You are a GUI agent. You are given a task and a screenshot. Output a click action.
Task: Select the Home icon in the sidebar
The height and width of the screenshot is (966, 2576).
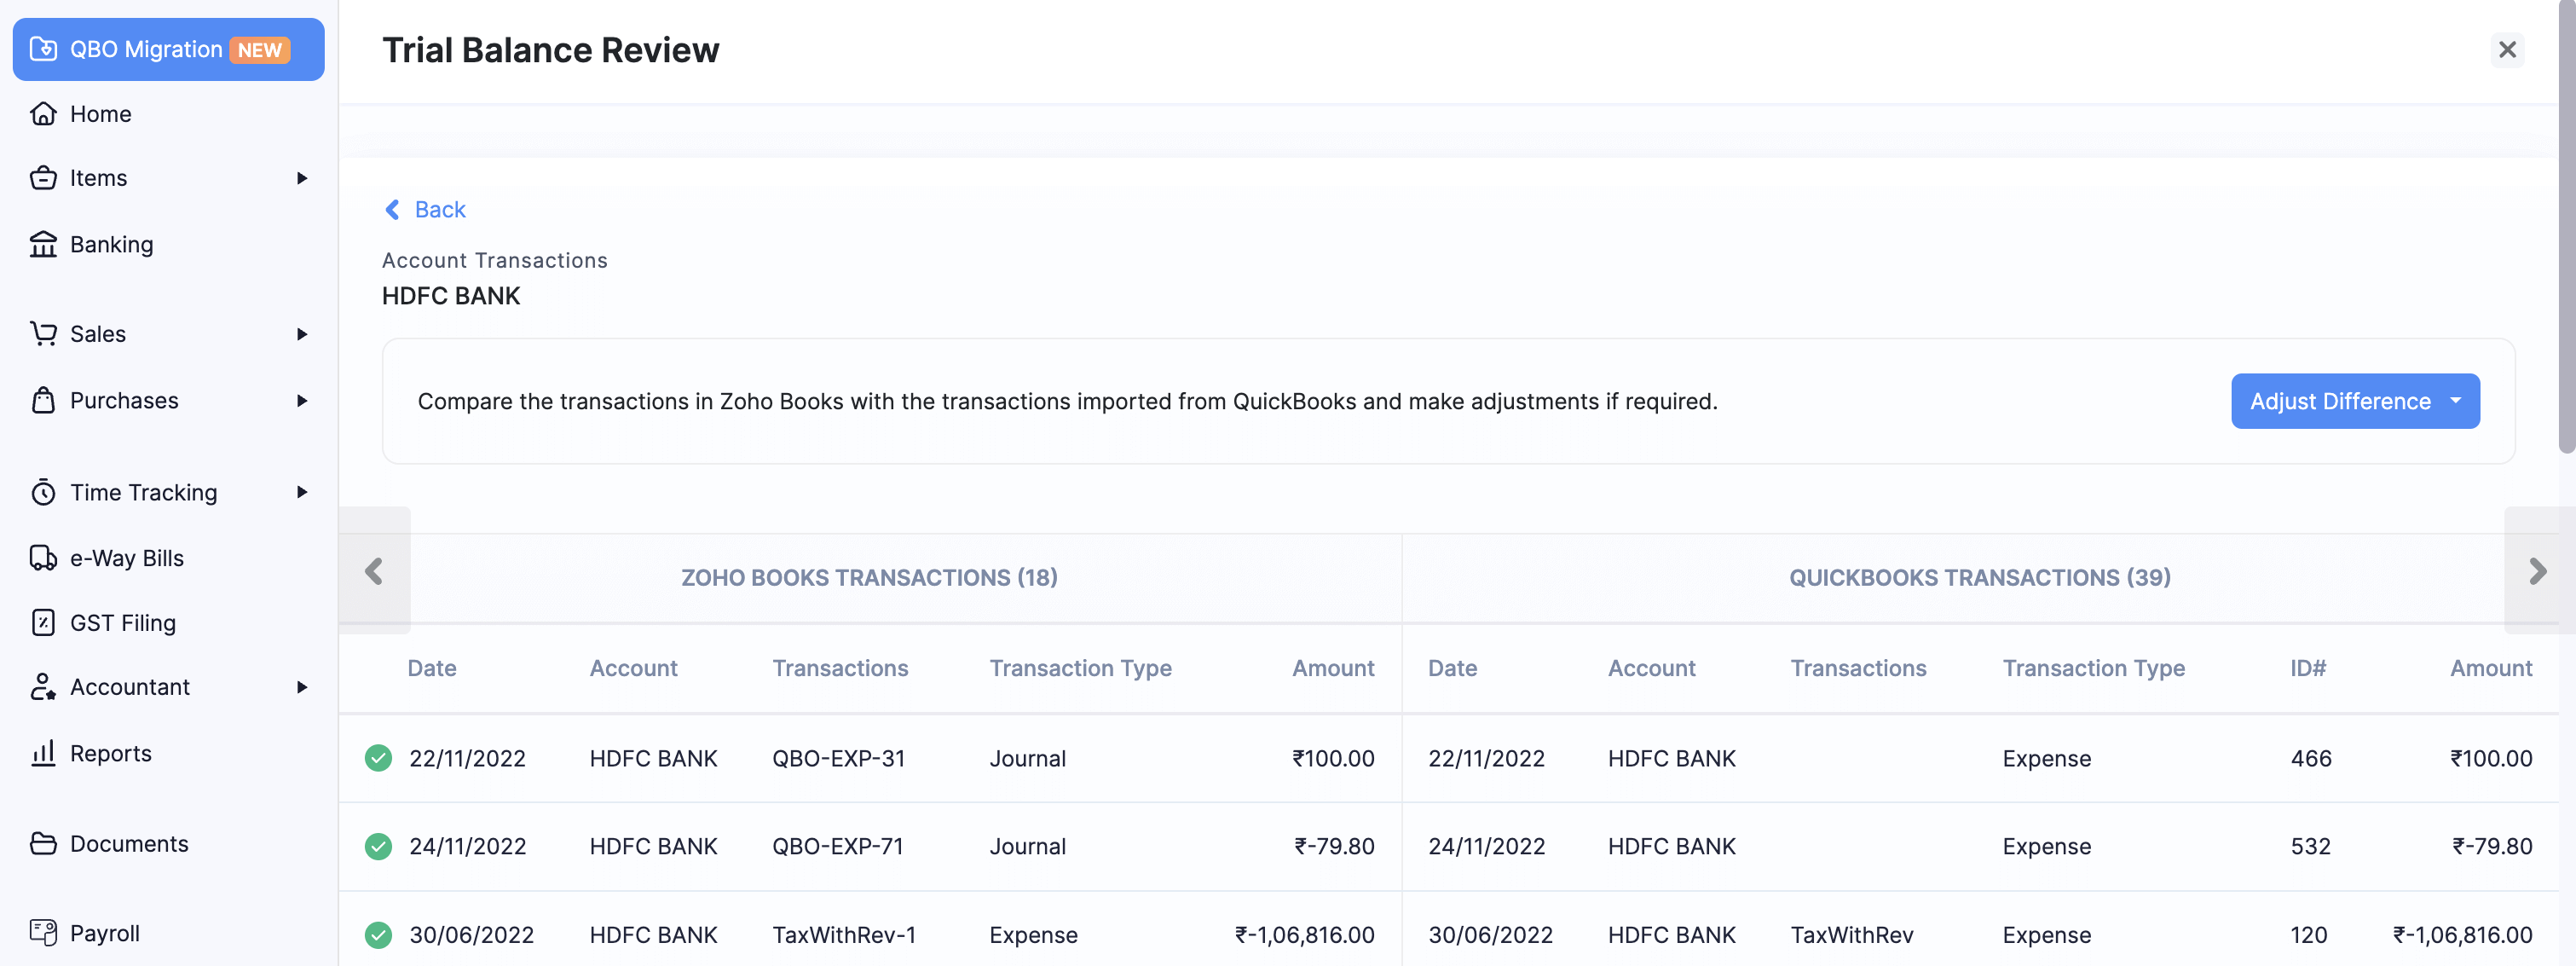(44, 113)
